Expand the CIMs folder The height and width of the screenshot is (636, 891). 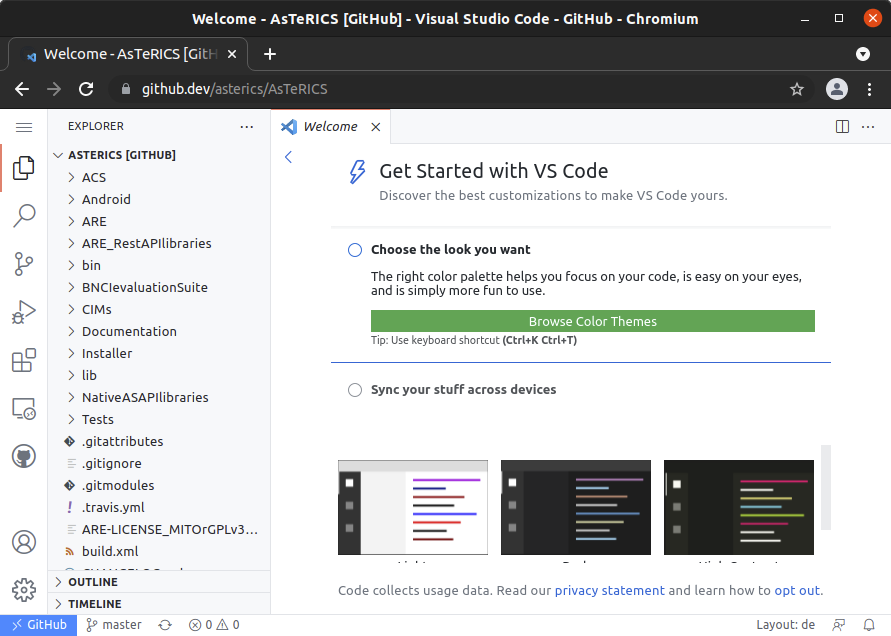click(159, 310)
